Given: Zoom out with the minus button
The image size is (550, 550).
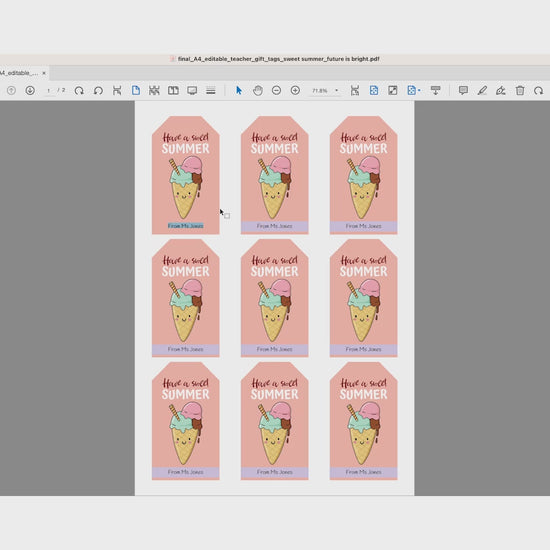Looking at the screenshot, I should [x=276, y=90].
